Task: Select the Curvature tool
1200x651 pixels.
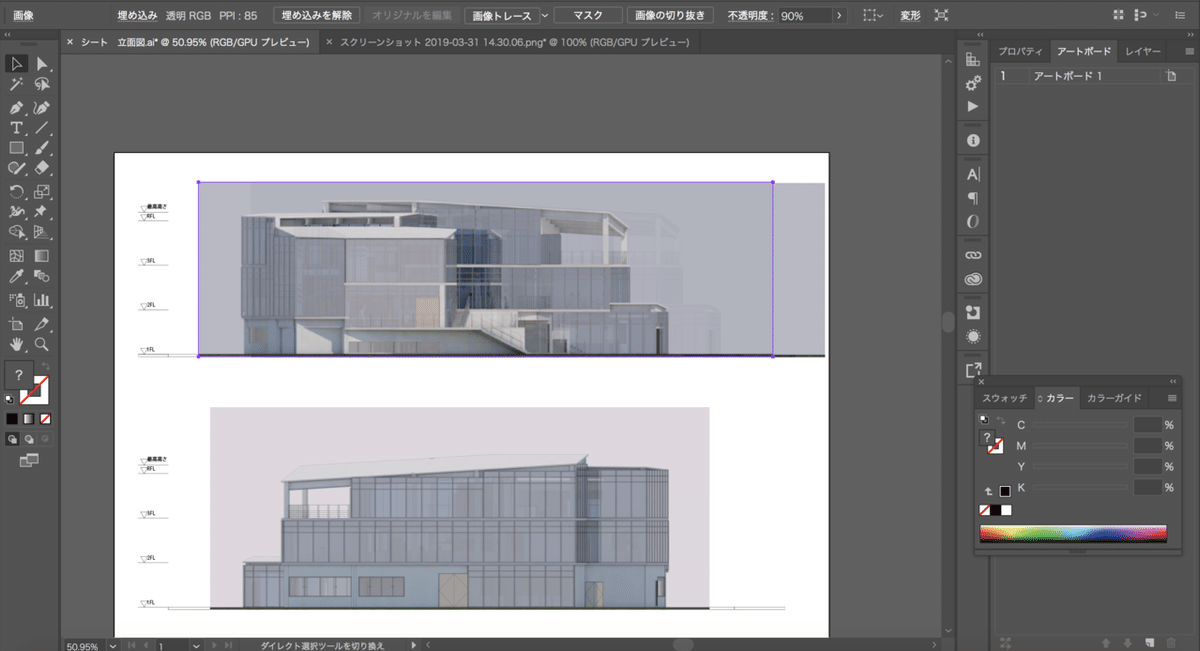Action: click(42, 107)
